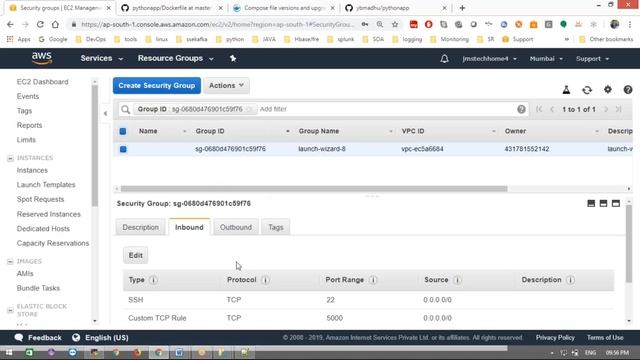
Task: Click the experiments flask icon
Action: (x=566, y=90)
